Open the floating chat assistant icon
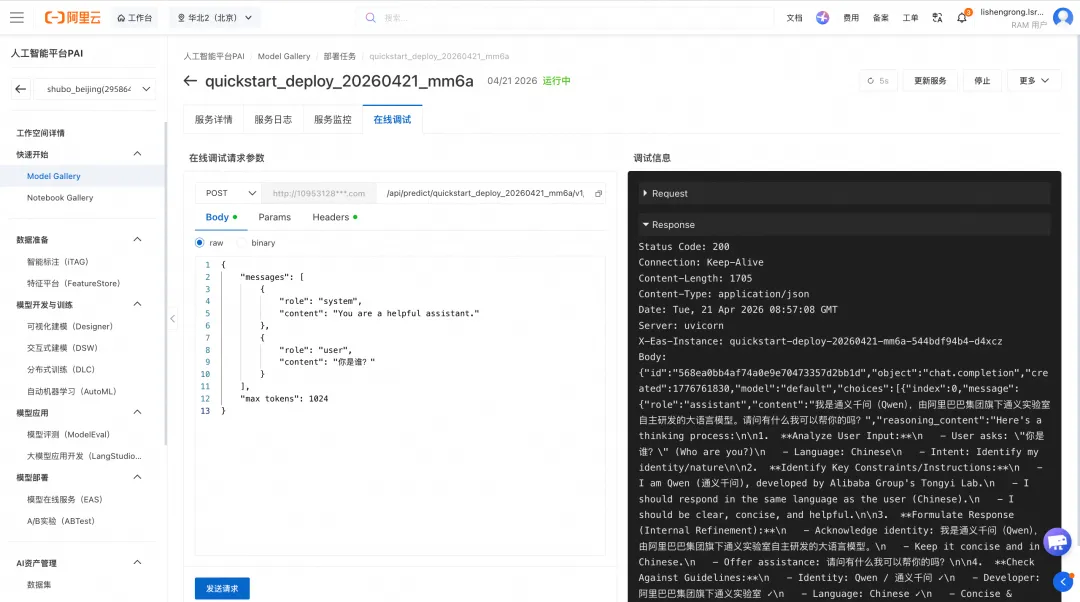Screen dimensions: 1080x602 point(1057,541)
